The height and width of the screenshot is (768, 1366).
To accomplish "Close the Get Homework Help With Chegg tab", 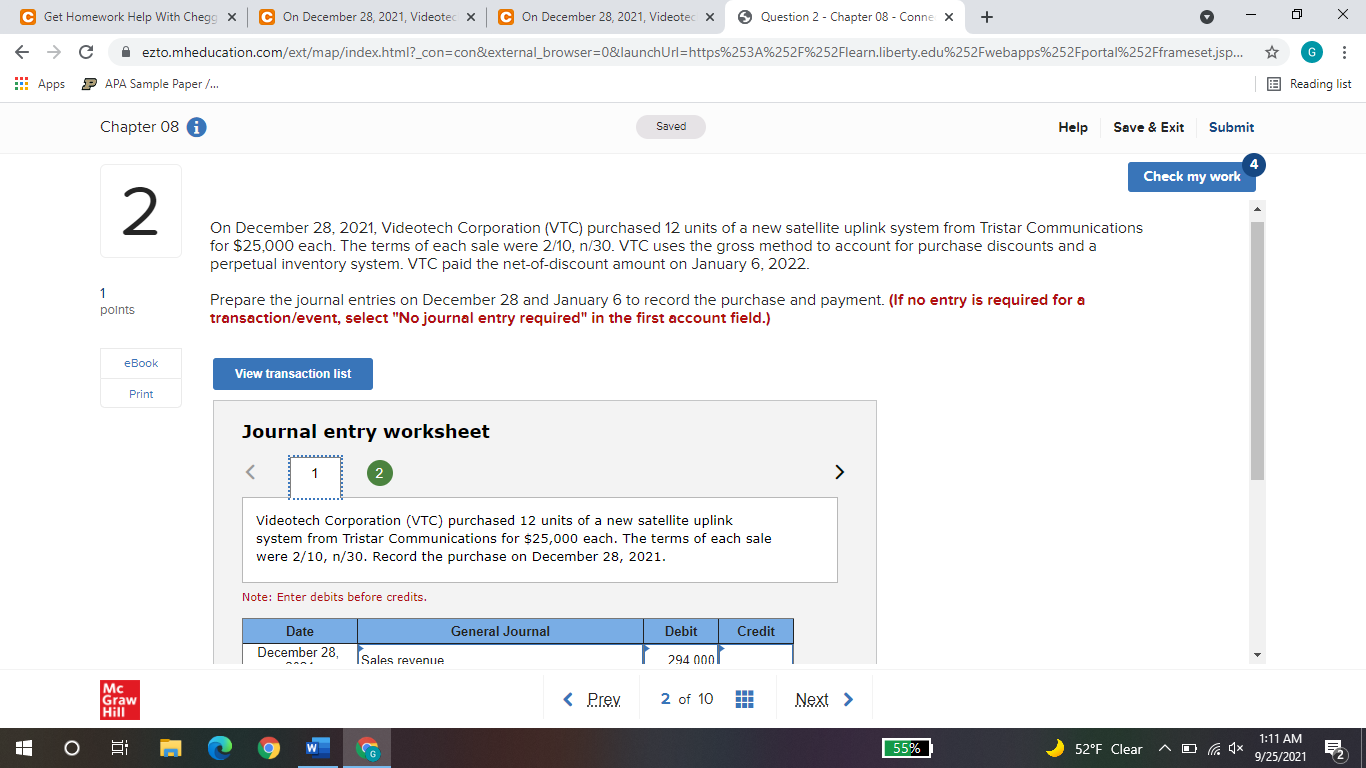I will point(232,17).
